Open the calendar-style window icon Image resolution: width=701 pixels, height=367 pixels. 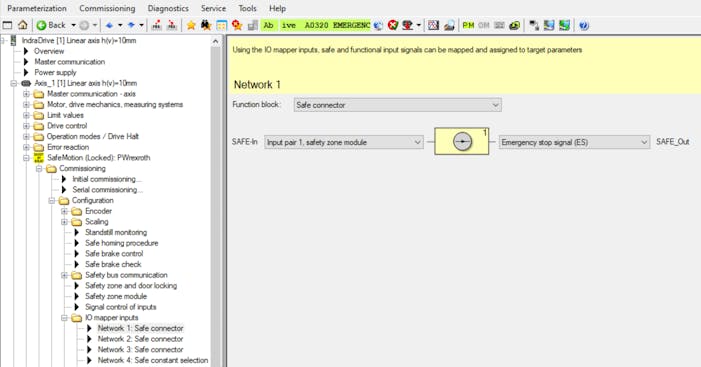[x=221, y=25]
